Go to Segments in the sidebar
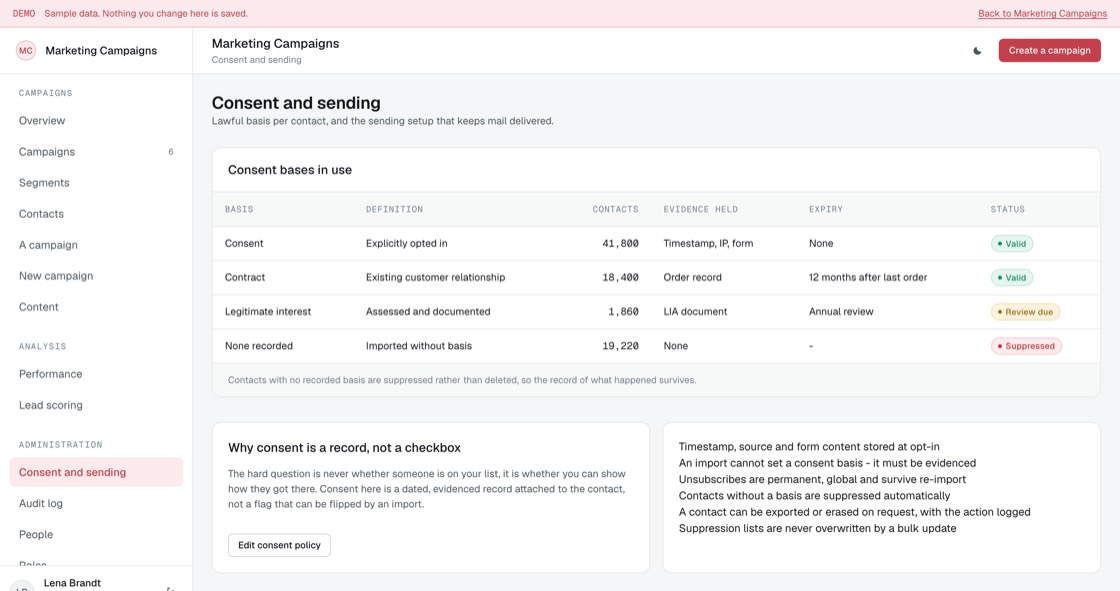 (96, 183)
